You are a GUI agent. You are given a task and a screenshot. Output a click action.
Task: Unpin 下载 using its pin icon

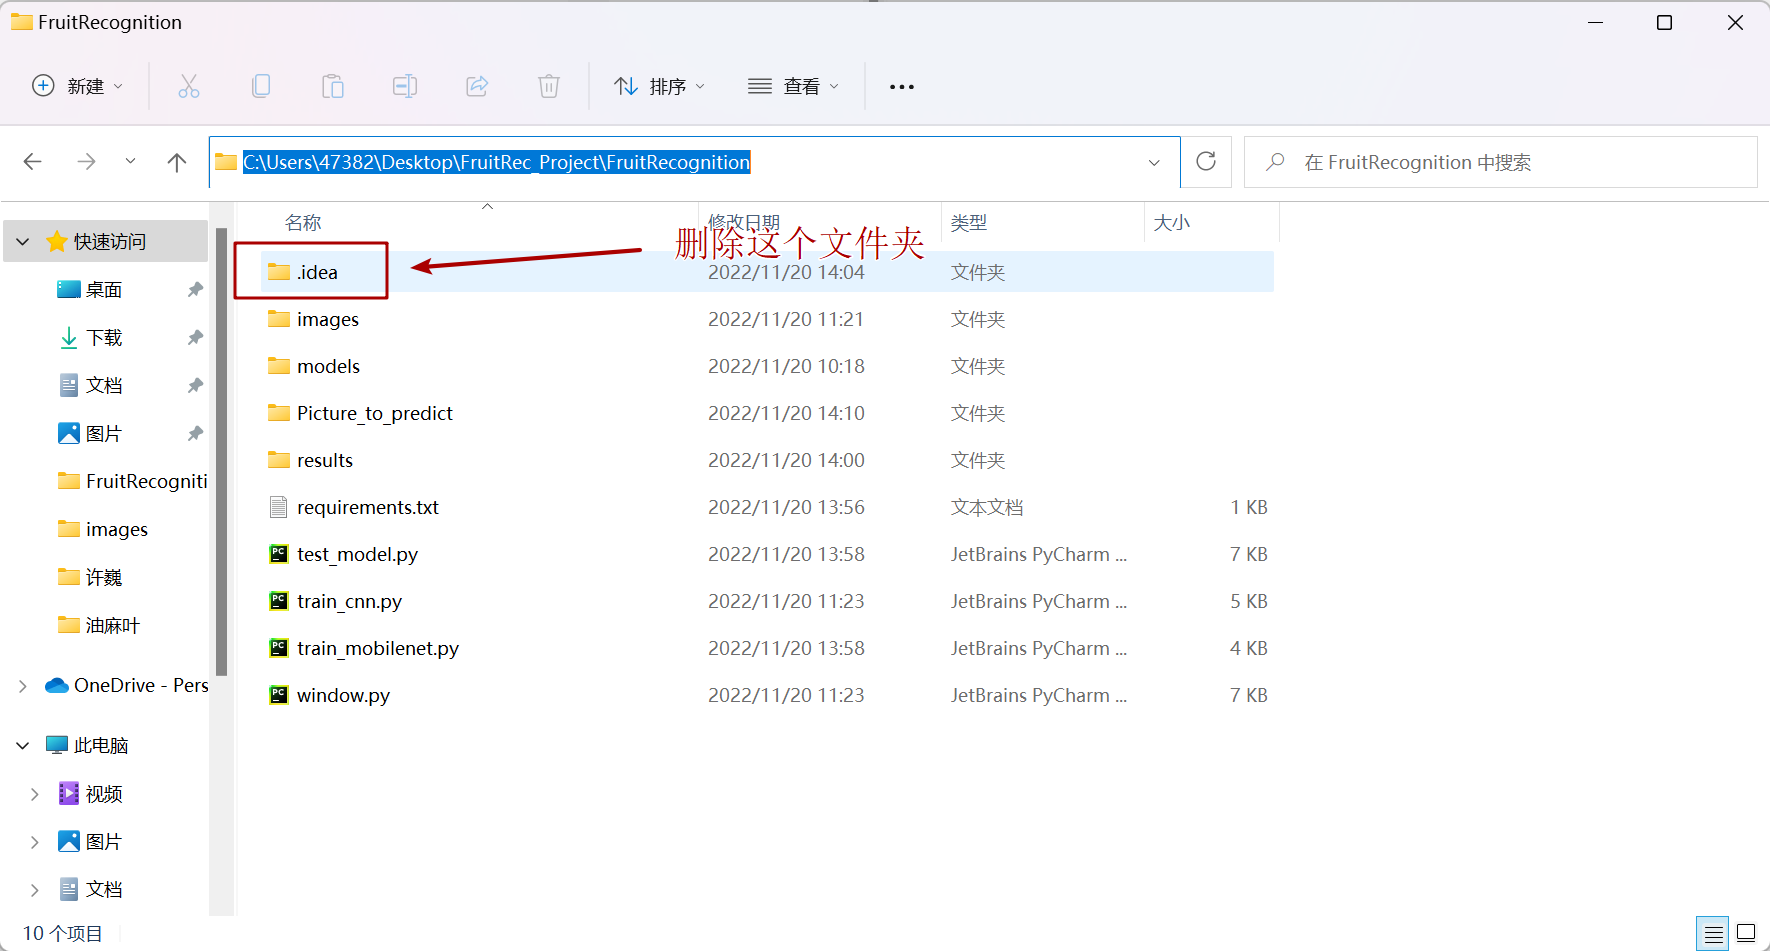[x=195, y=338]
